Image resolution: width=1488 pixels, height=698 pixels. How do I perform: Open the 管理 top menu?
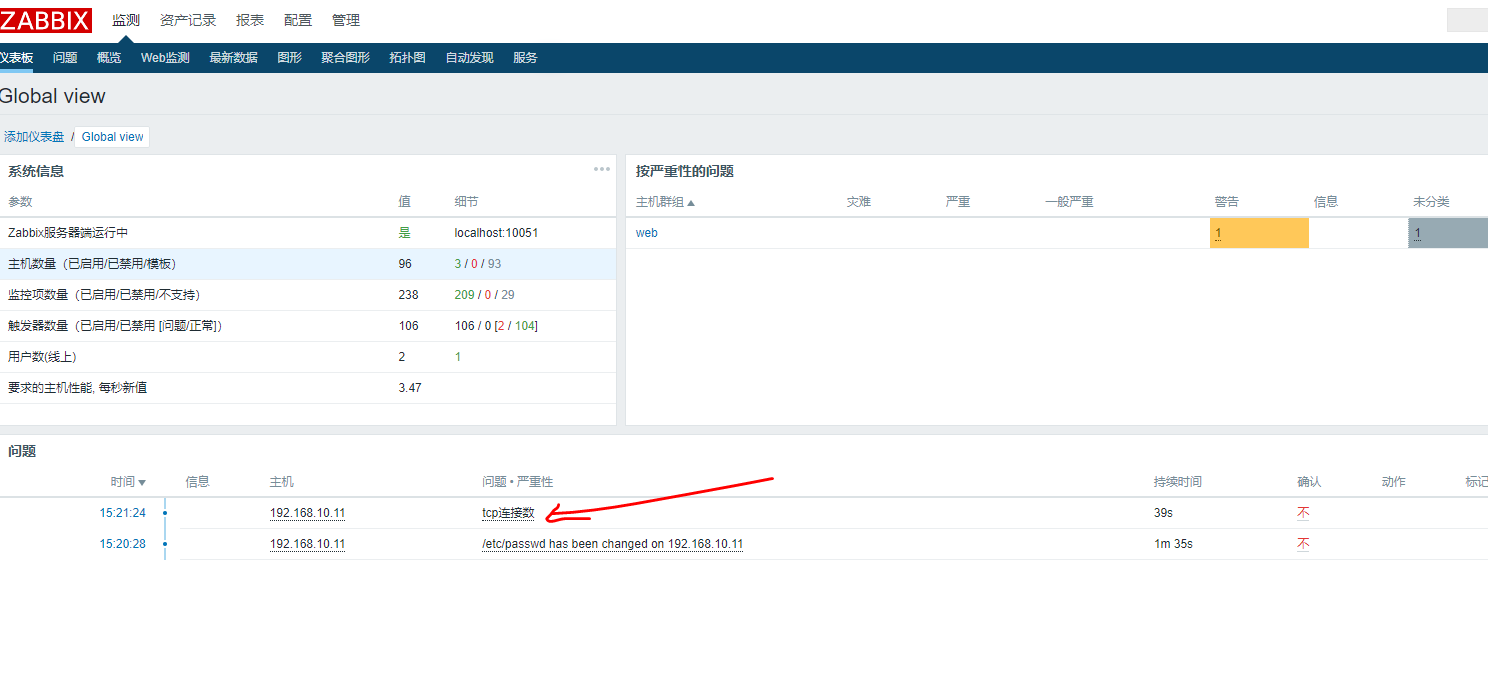pos(346,20)
